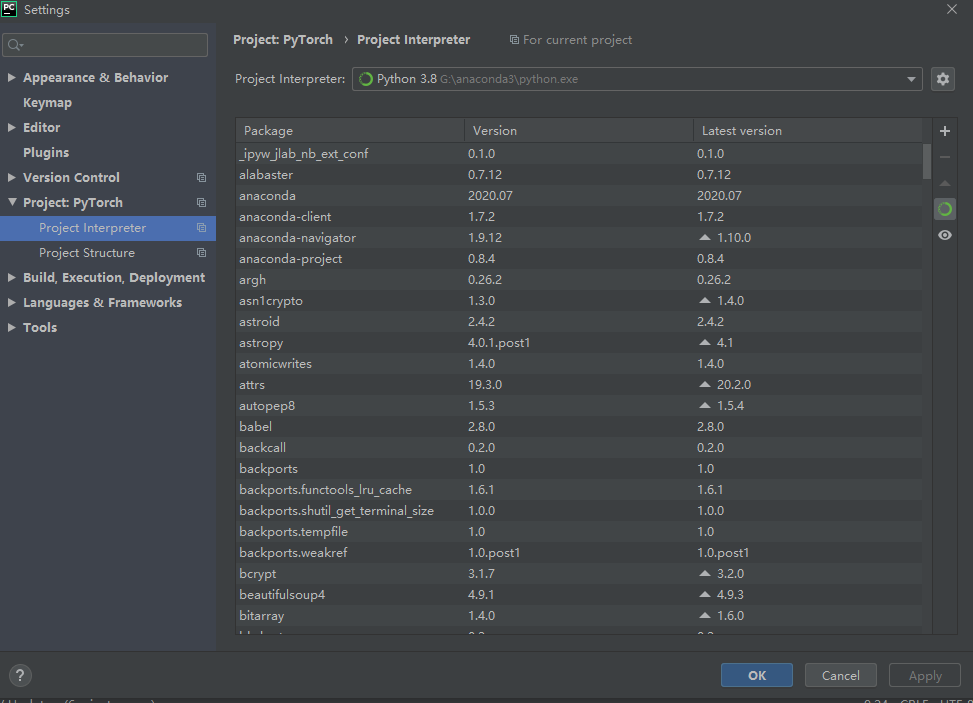Select the anaconda package row

tap(579, 195)
